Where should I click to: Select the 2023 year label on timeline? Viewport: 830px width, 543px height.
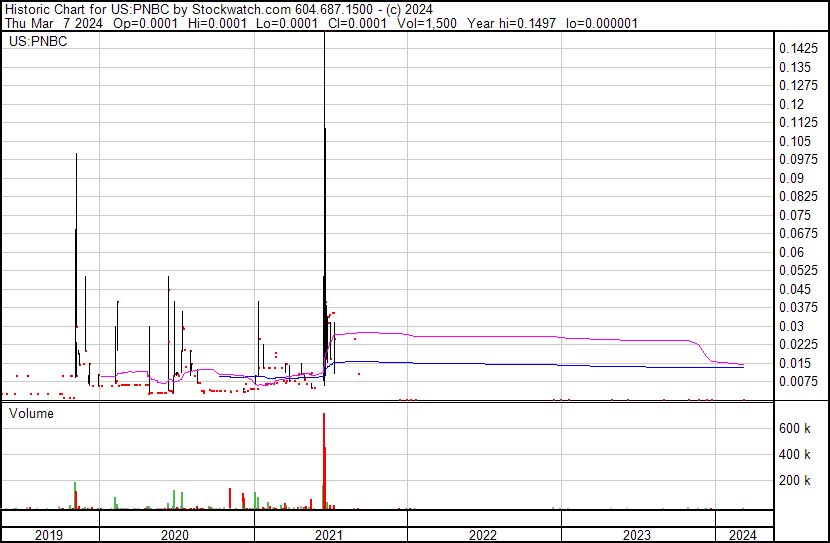[637, 535]
